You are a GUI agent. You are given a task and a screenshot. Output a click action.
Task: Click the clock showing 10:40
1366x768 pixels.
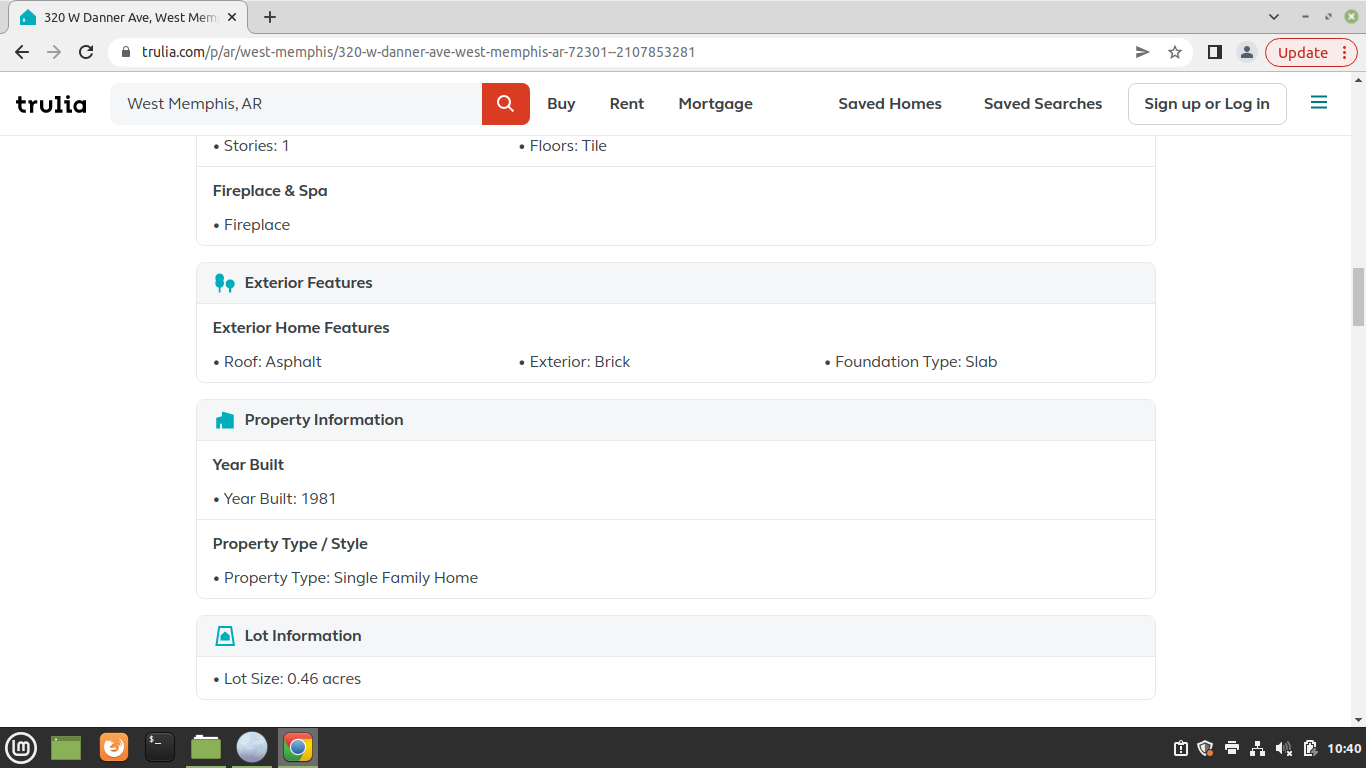click(1344, 748)
